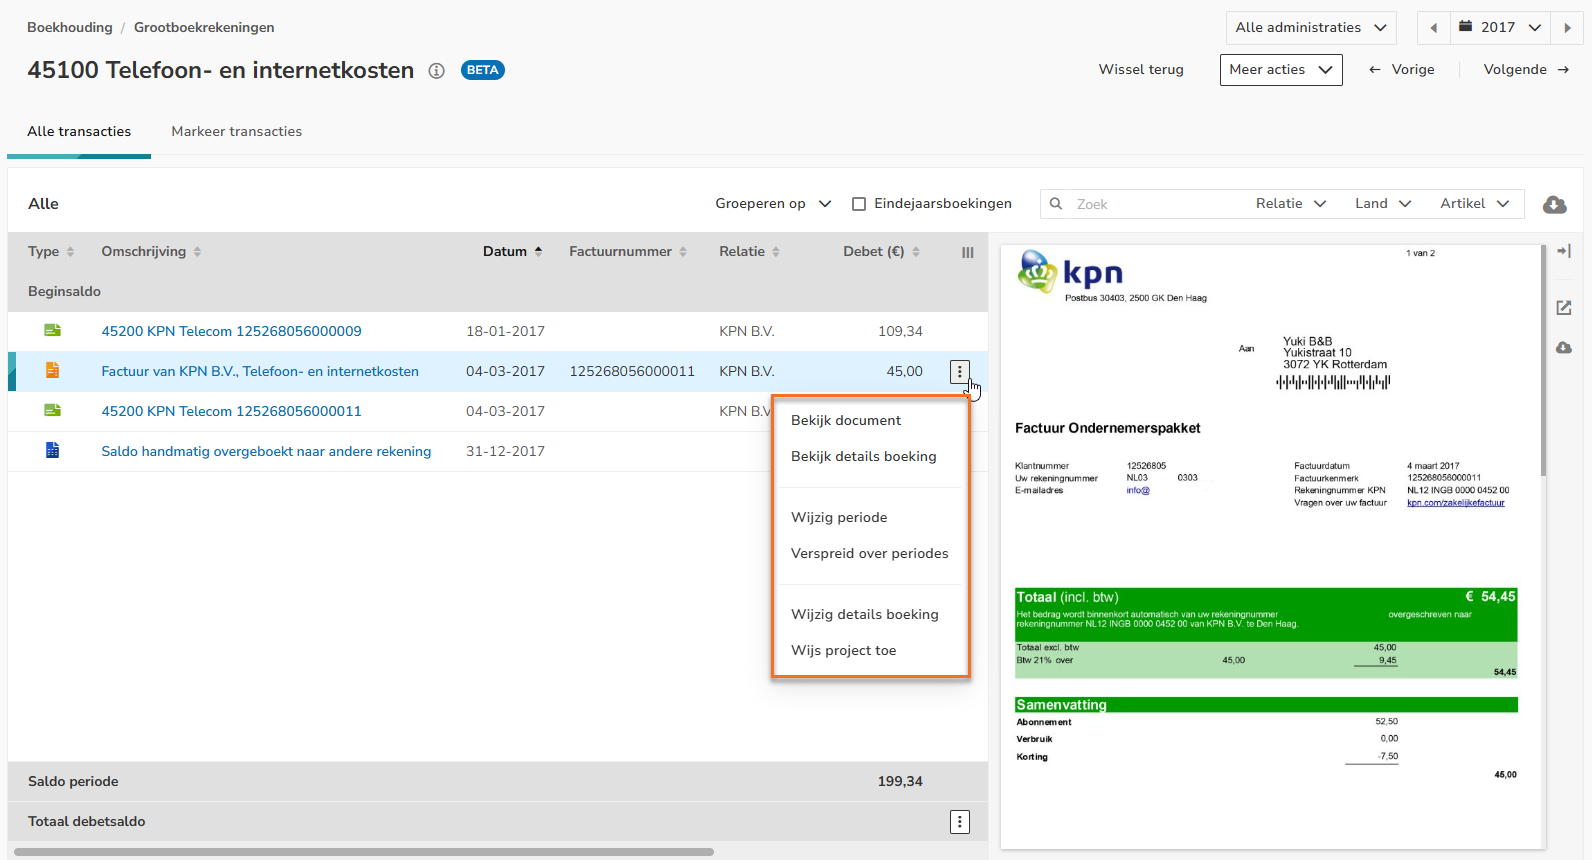The width and height of the screenshot is (1592, 860).
Task: Open the 45200 KPN Telecom 125268056000009 transaction
Action: pyautogui.click(x=231, y=332)
